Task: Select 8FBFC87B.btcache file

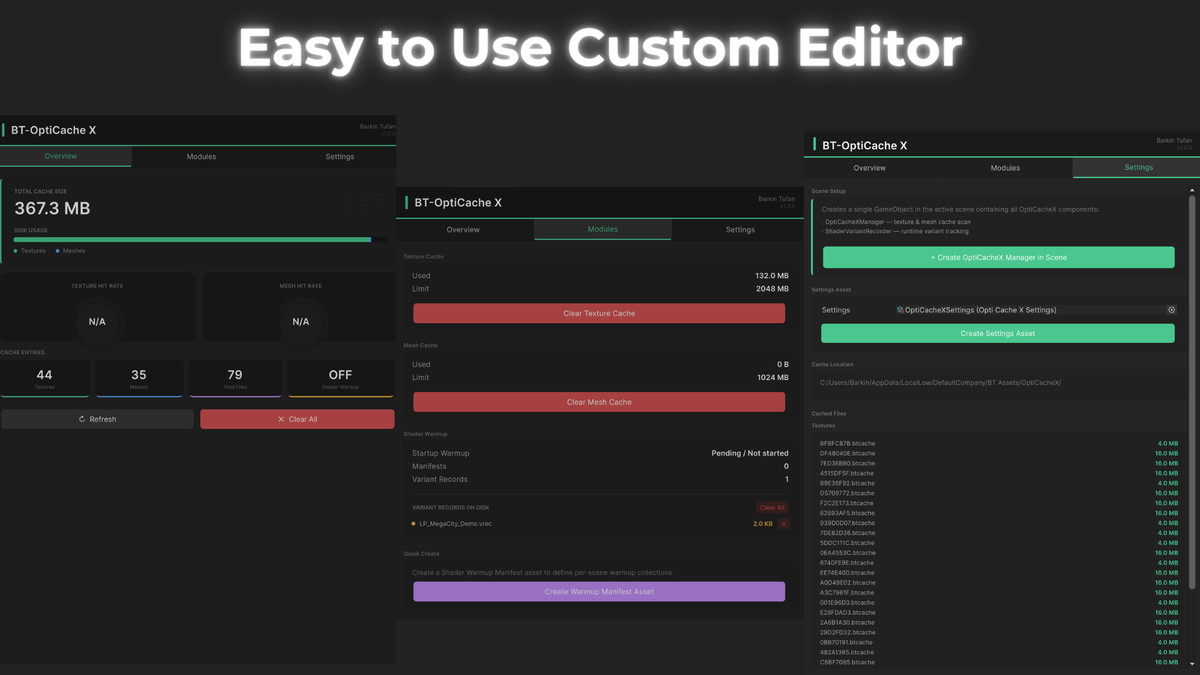Action: tap(848, 443)
